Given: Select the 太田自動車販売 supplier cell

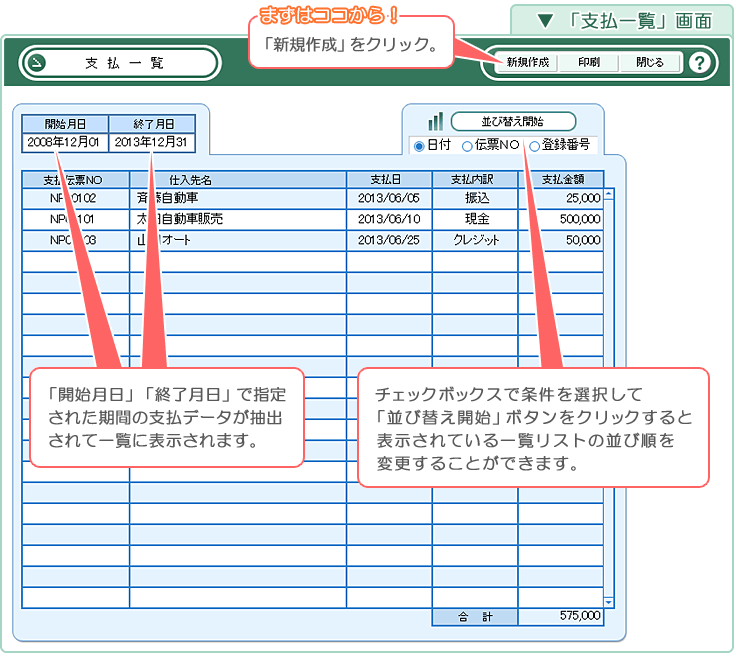Looking at the screenshot, I should [x=238, y=219].
